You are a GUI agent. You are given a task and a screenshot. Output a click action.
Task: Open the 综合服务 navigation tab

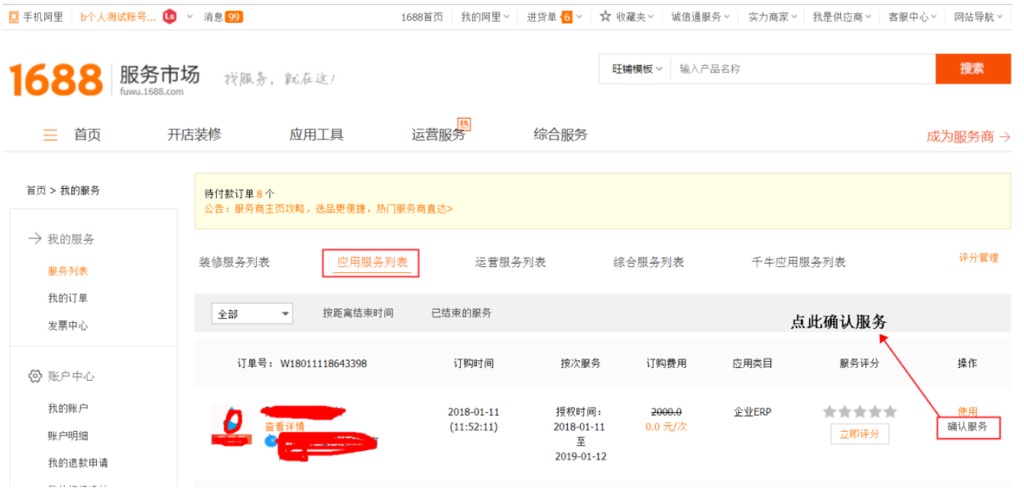click(x=560, y=134)
